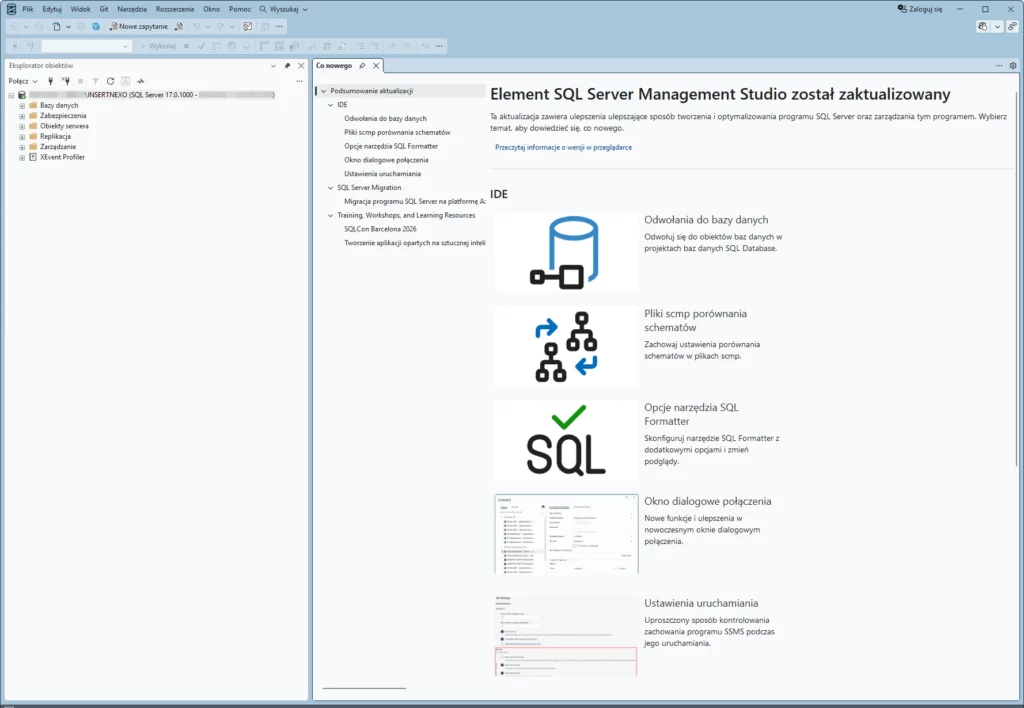Viewport: 1024px width, 708px height.
Task: Toggle auto-hide pin on Eksplorator obiektów
Action: click(287, 65)
